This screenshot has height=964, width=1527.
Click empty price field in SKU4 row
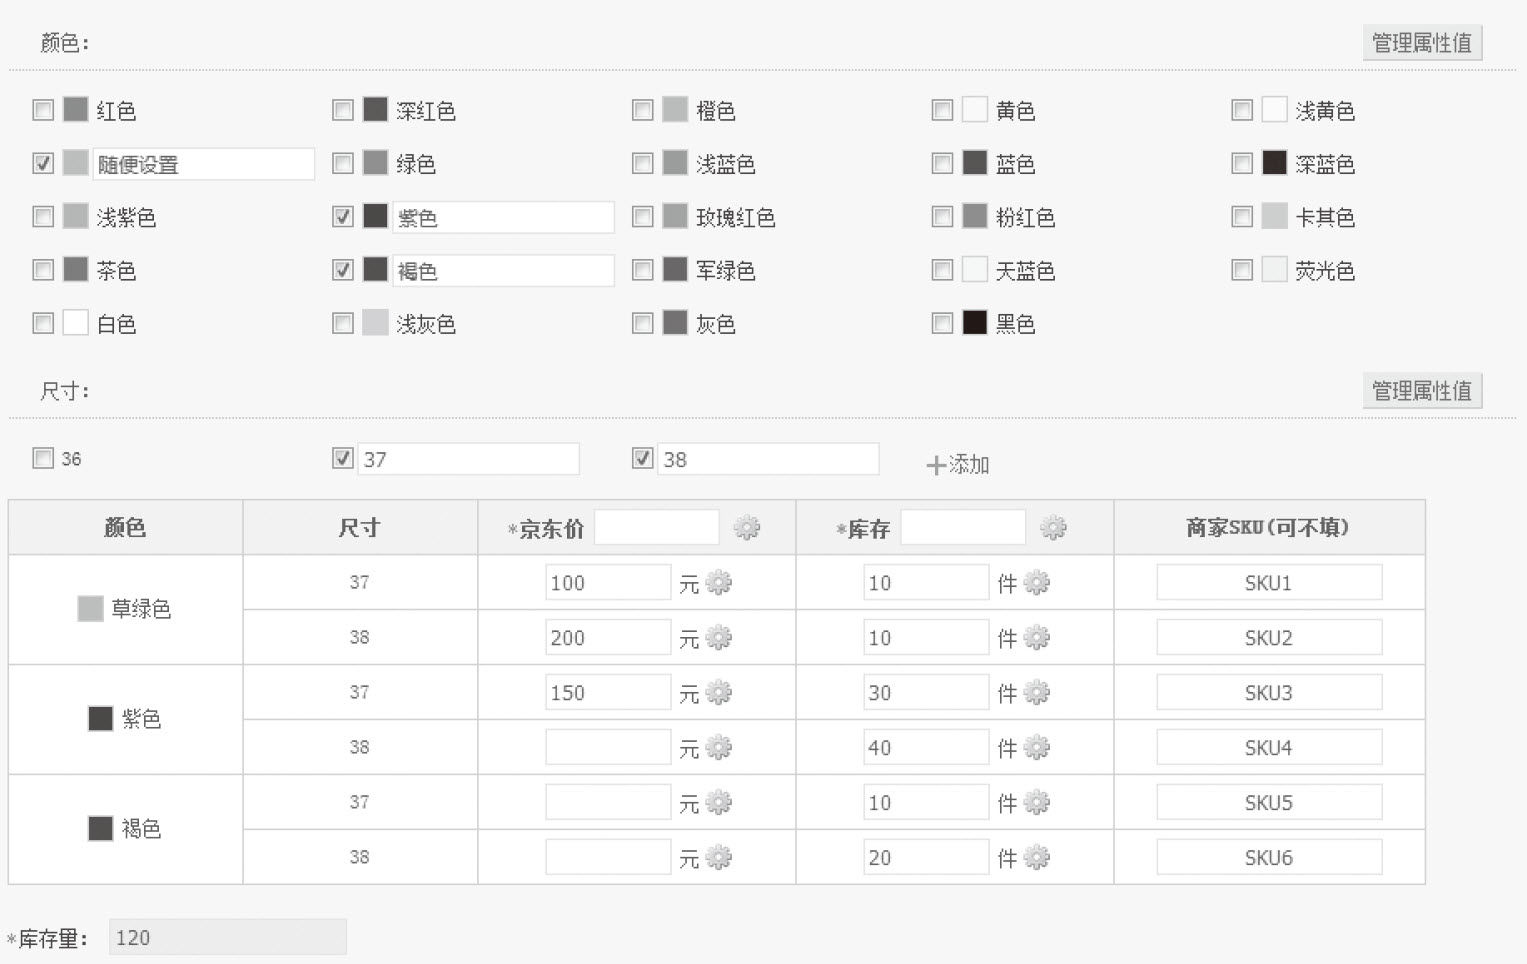[608, 748]
